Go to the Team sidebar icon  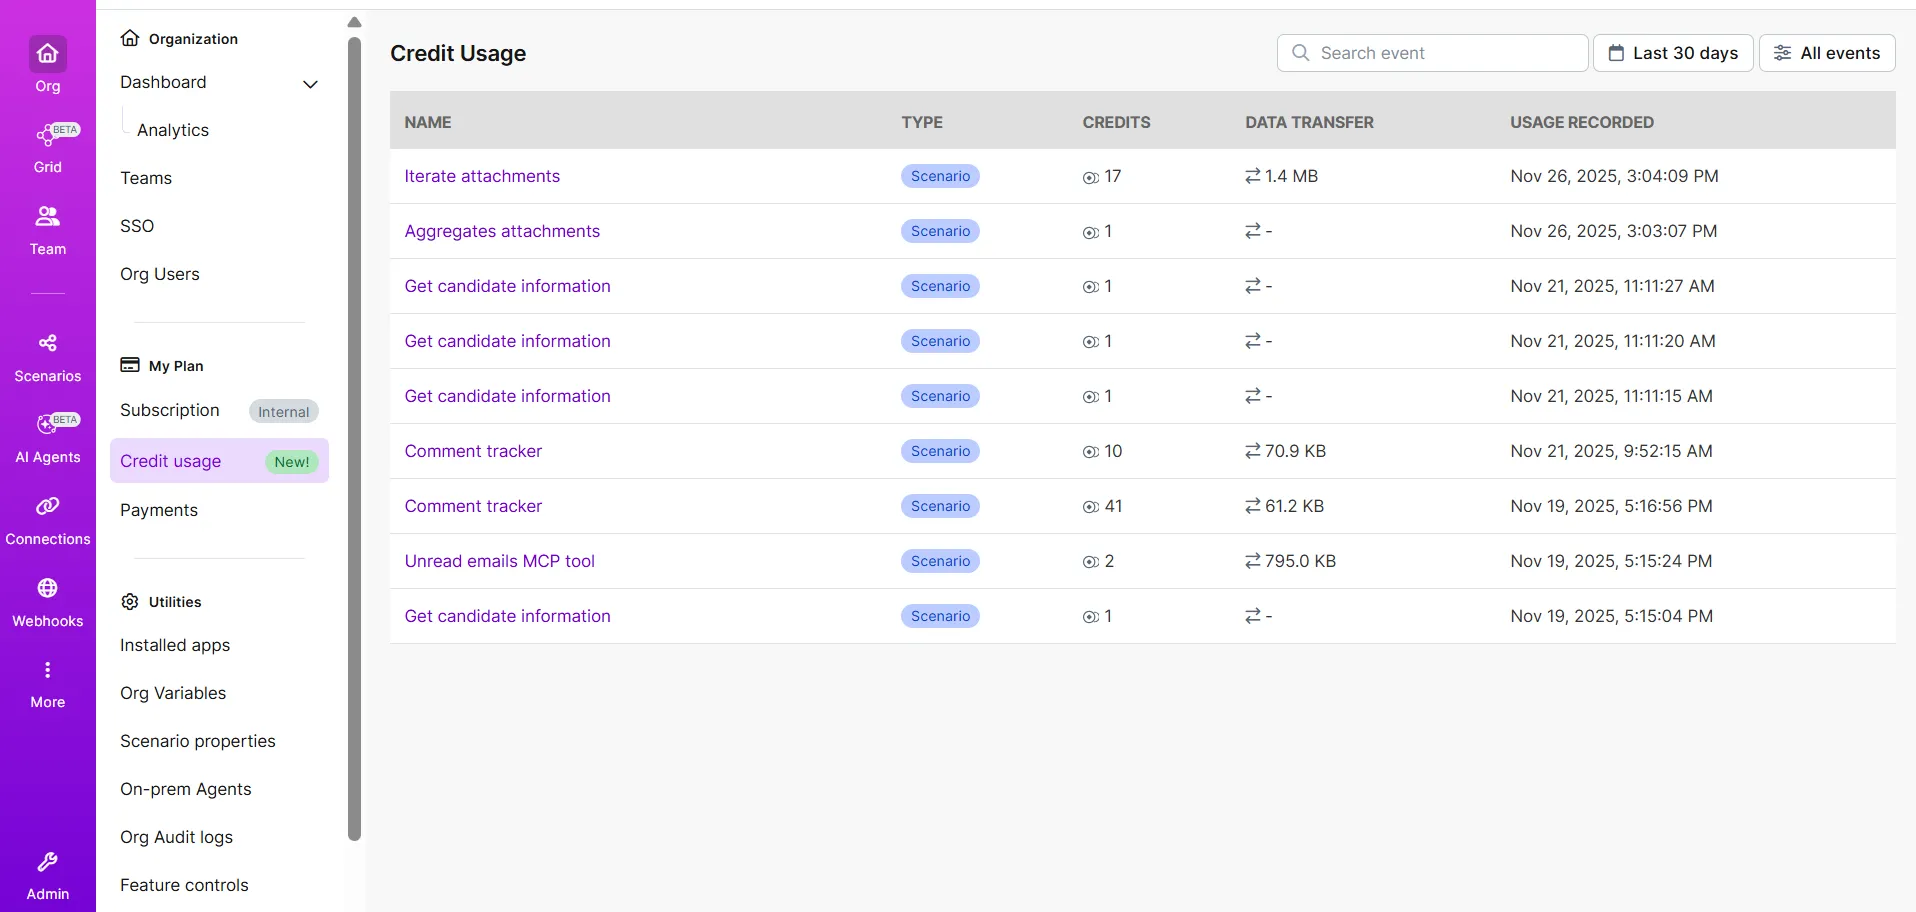pos(48,216)
